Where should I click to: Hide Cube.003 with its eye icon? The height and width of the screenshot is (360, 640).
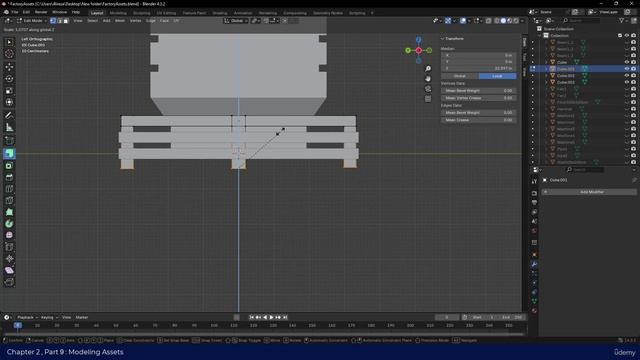coord(627,82)
